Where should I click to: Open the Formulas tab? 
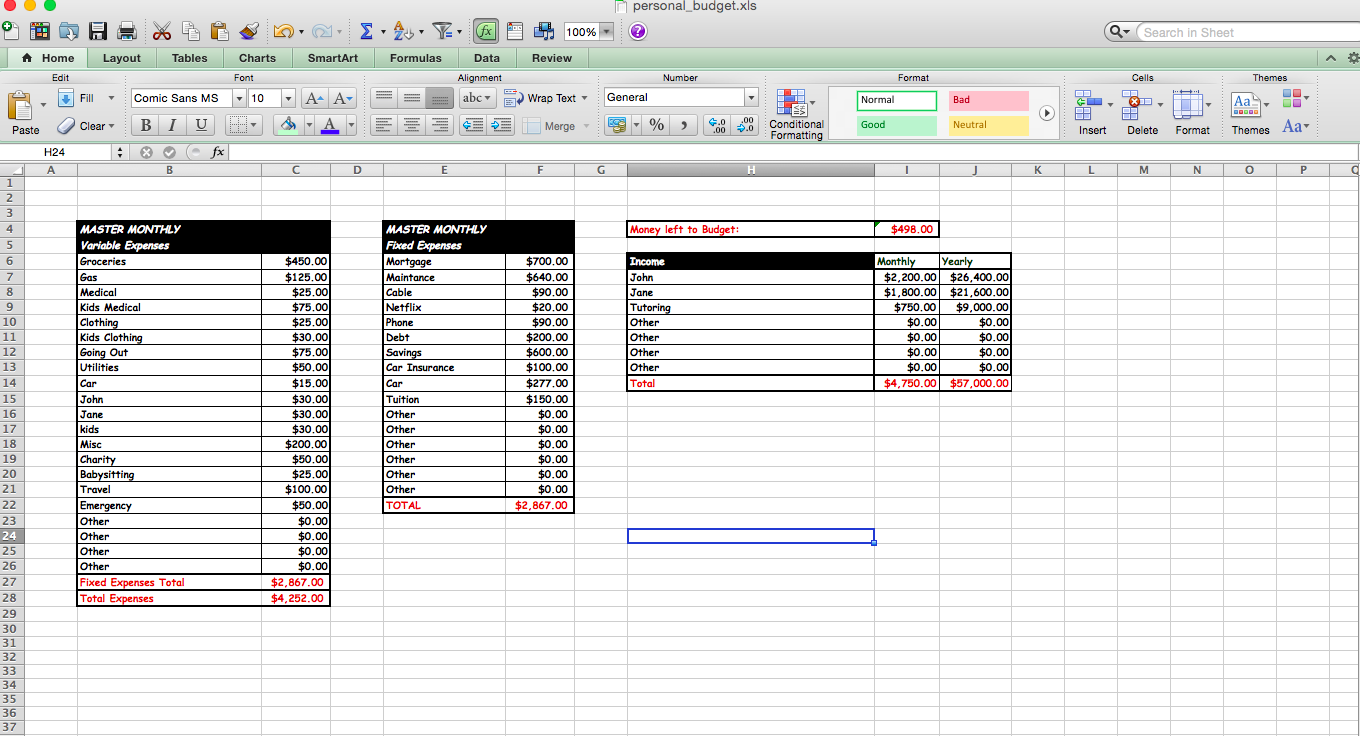pos(416,58)
